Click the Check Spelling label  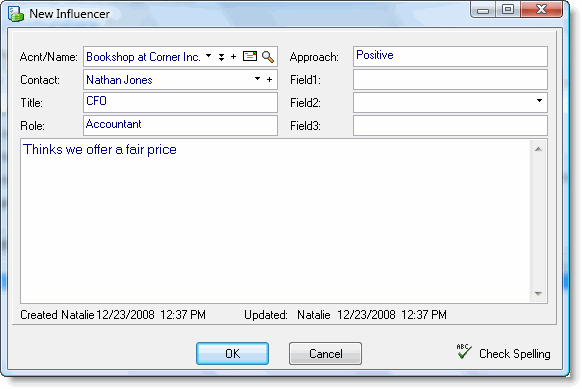coord(514,354)
